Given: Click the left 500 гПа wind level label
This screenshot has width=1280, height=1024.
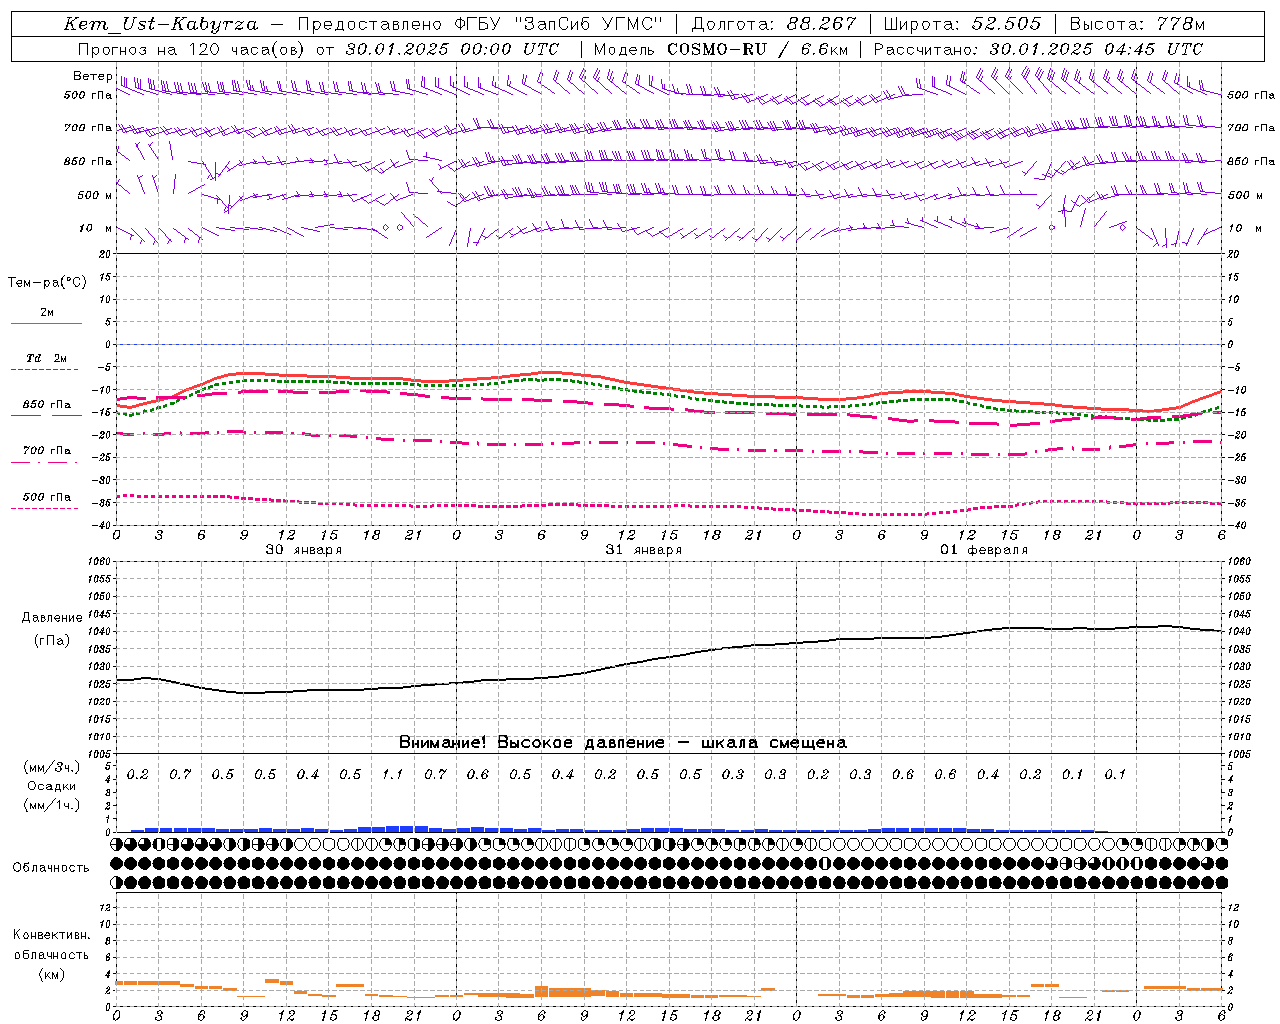Looking at the screenshot, I should [x=88, y=95].
